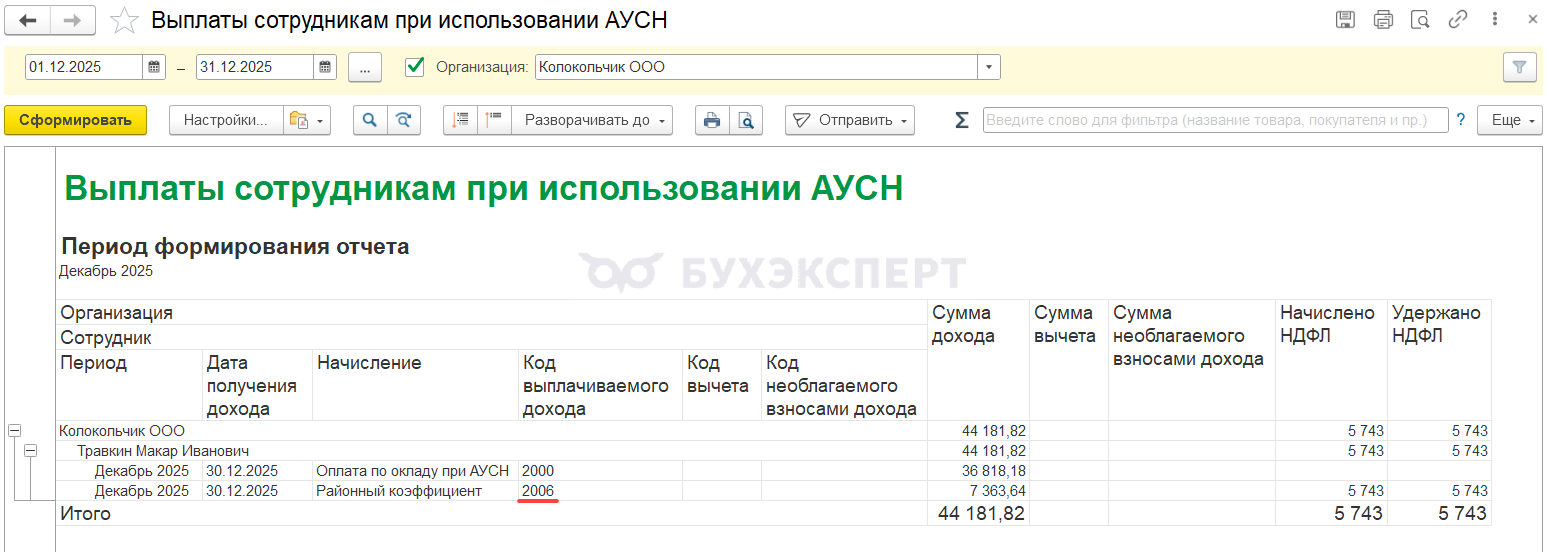Select the amount cell 36 818,18

coord(978,471)
